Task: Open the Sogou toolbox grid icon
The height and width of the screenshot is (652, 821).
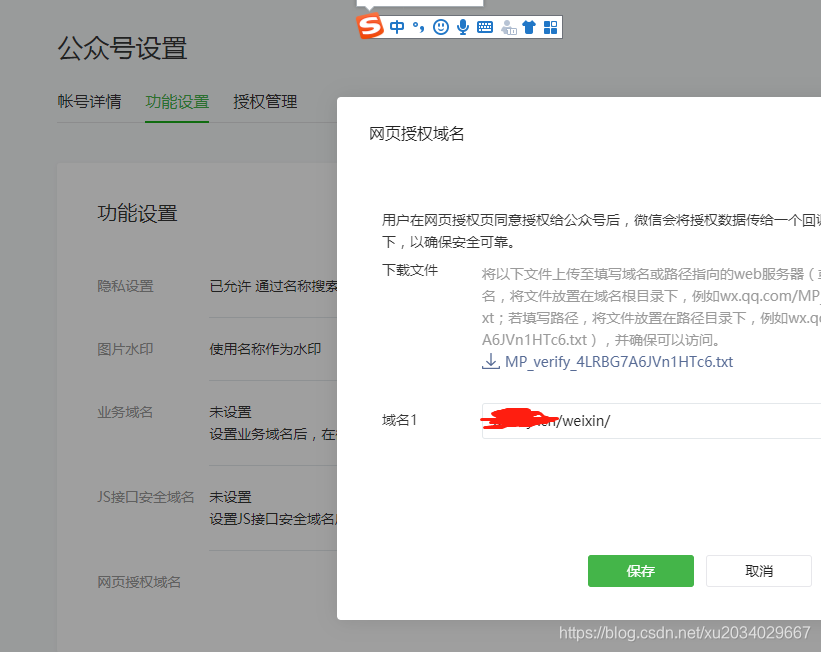Action: (551, 27)
